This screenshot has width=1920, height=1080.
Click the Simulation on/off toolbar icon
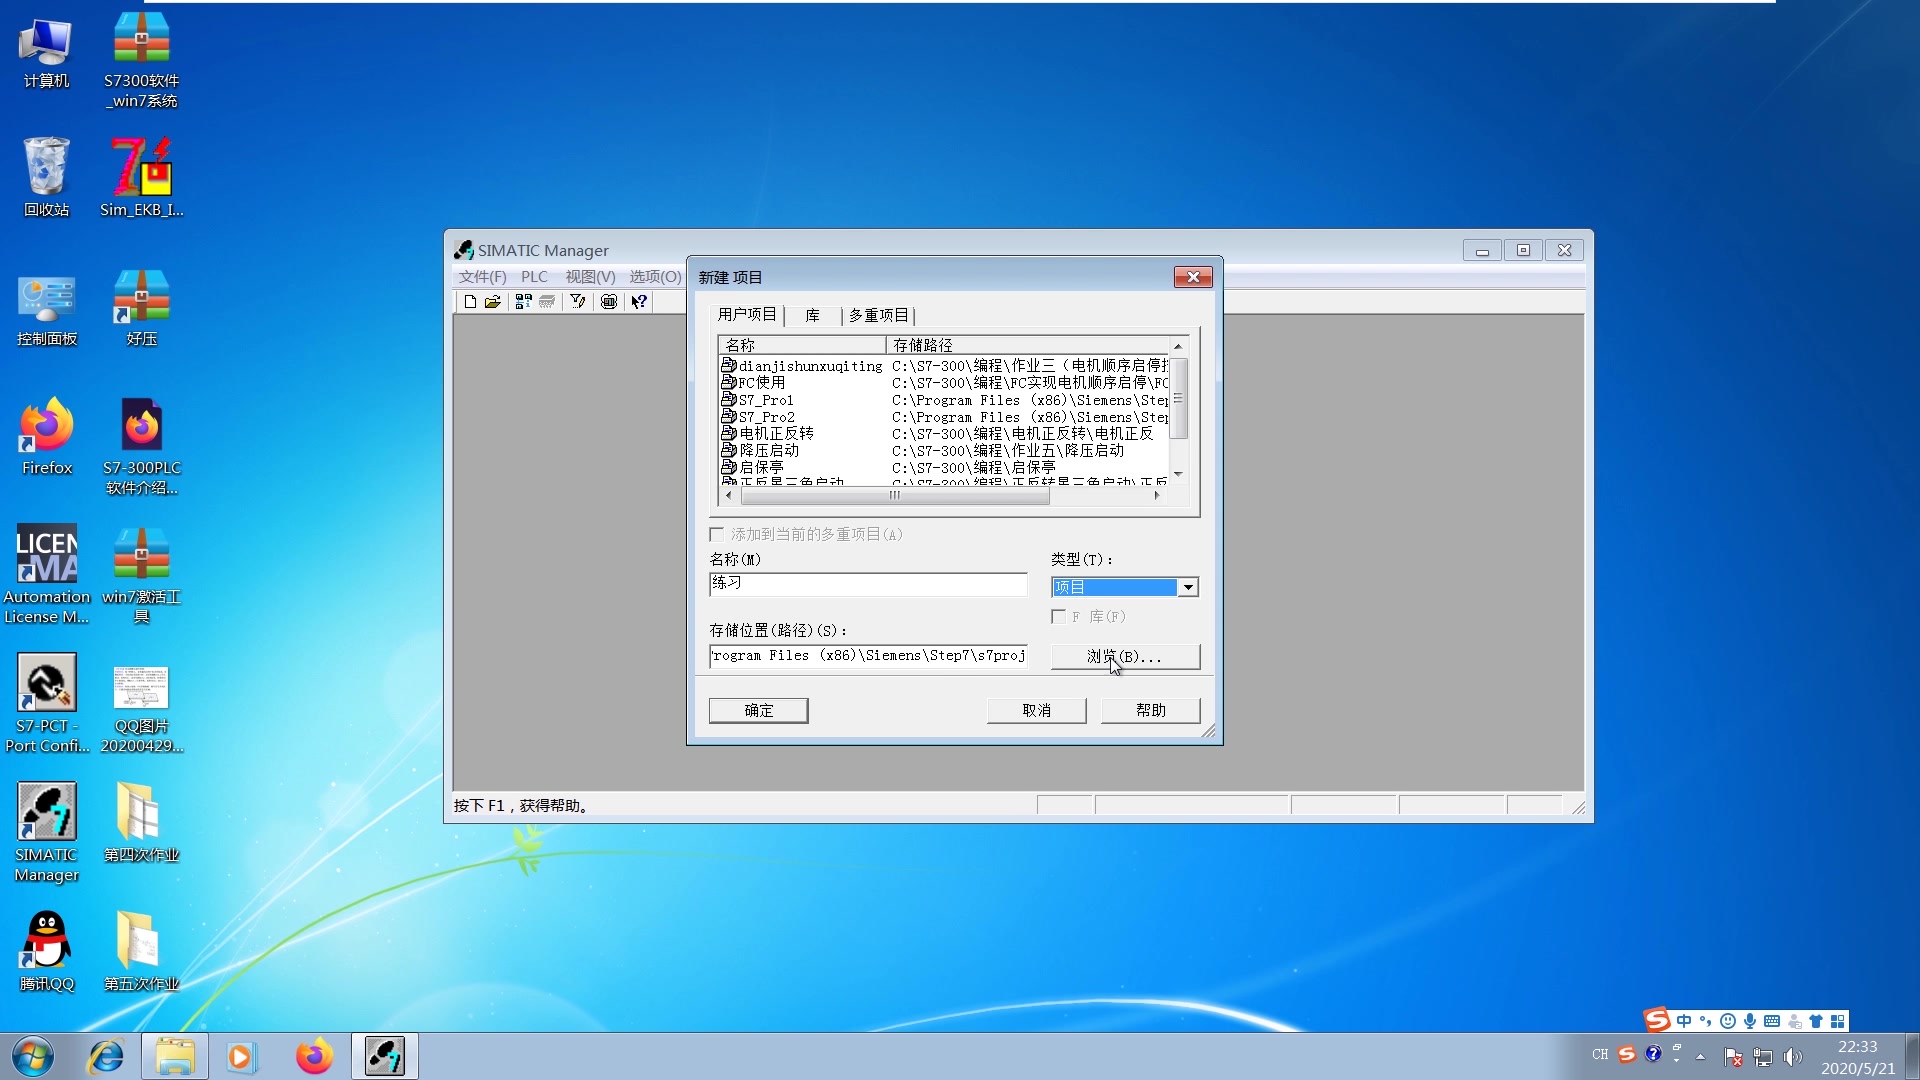tap(609, 301)
